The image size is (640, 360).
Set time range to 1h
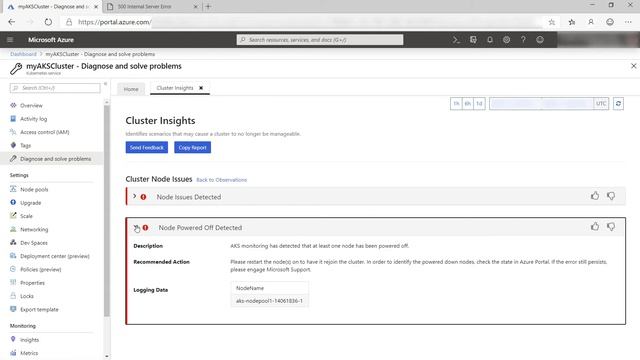pos(456,104)
